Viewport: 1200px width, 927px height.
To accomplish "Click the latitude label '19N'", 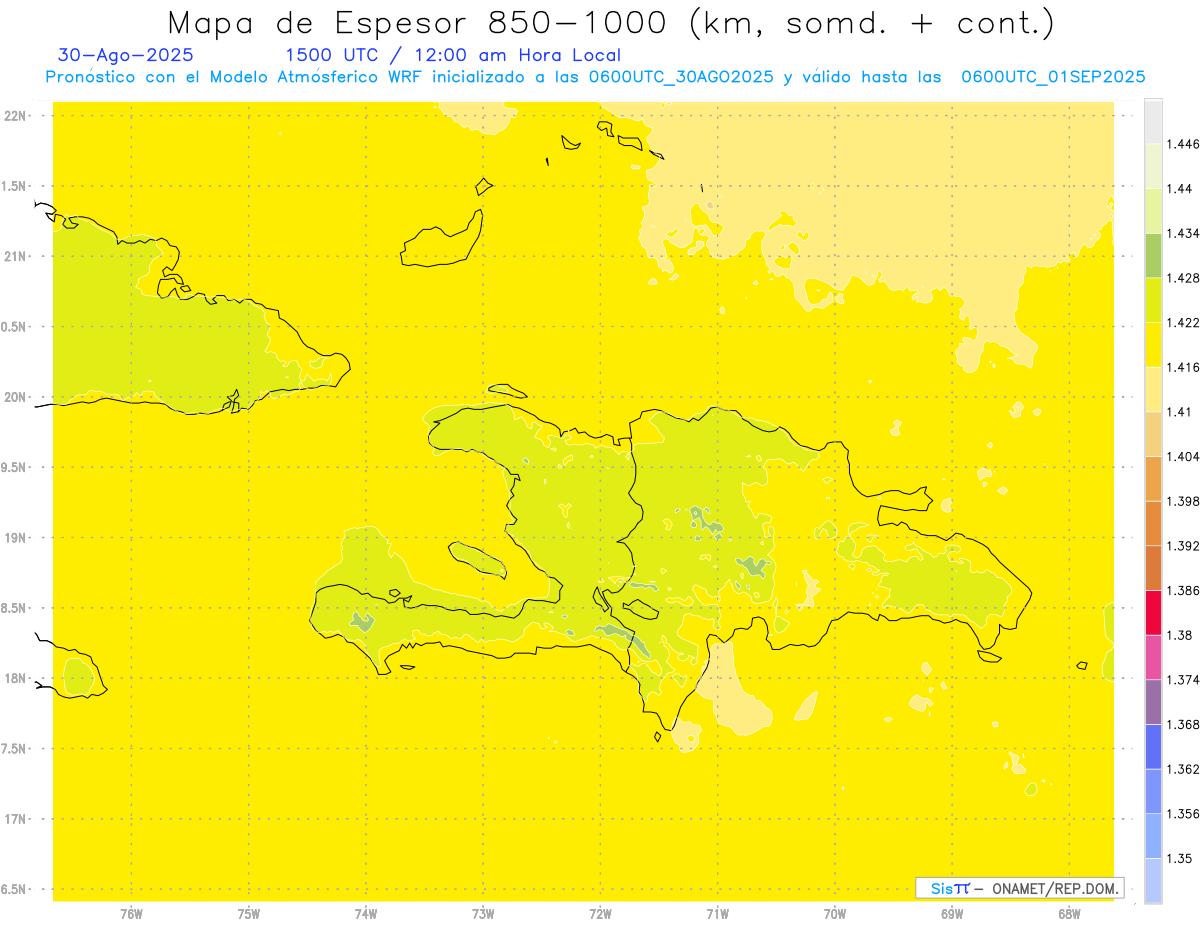I will coord(14,538).
